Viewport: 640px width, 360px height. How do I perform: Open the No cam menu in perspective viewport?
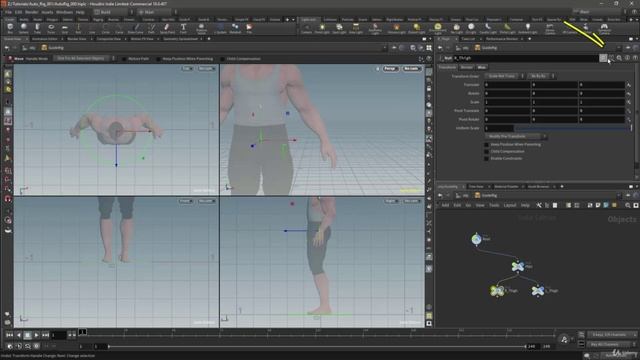coord(411,69)
